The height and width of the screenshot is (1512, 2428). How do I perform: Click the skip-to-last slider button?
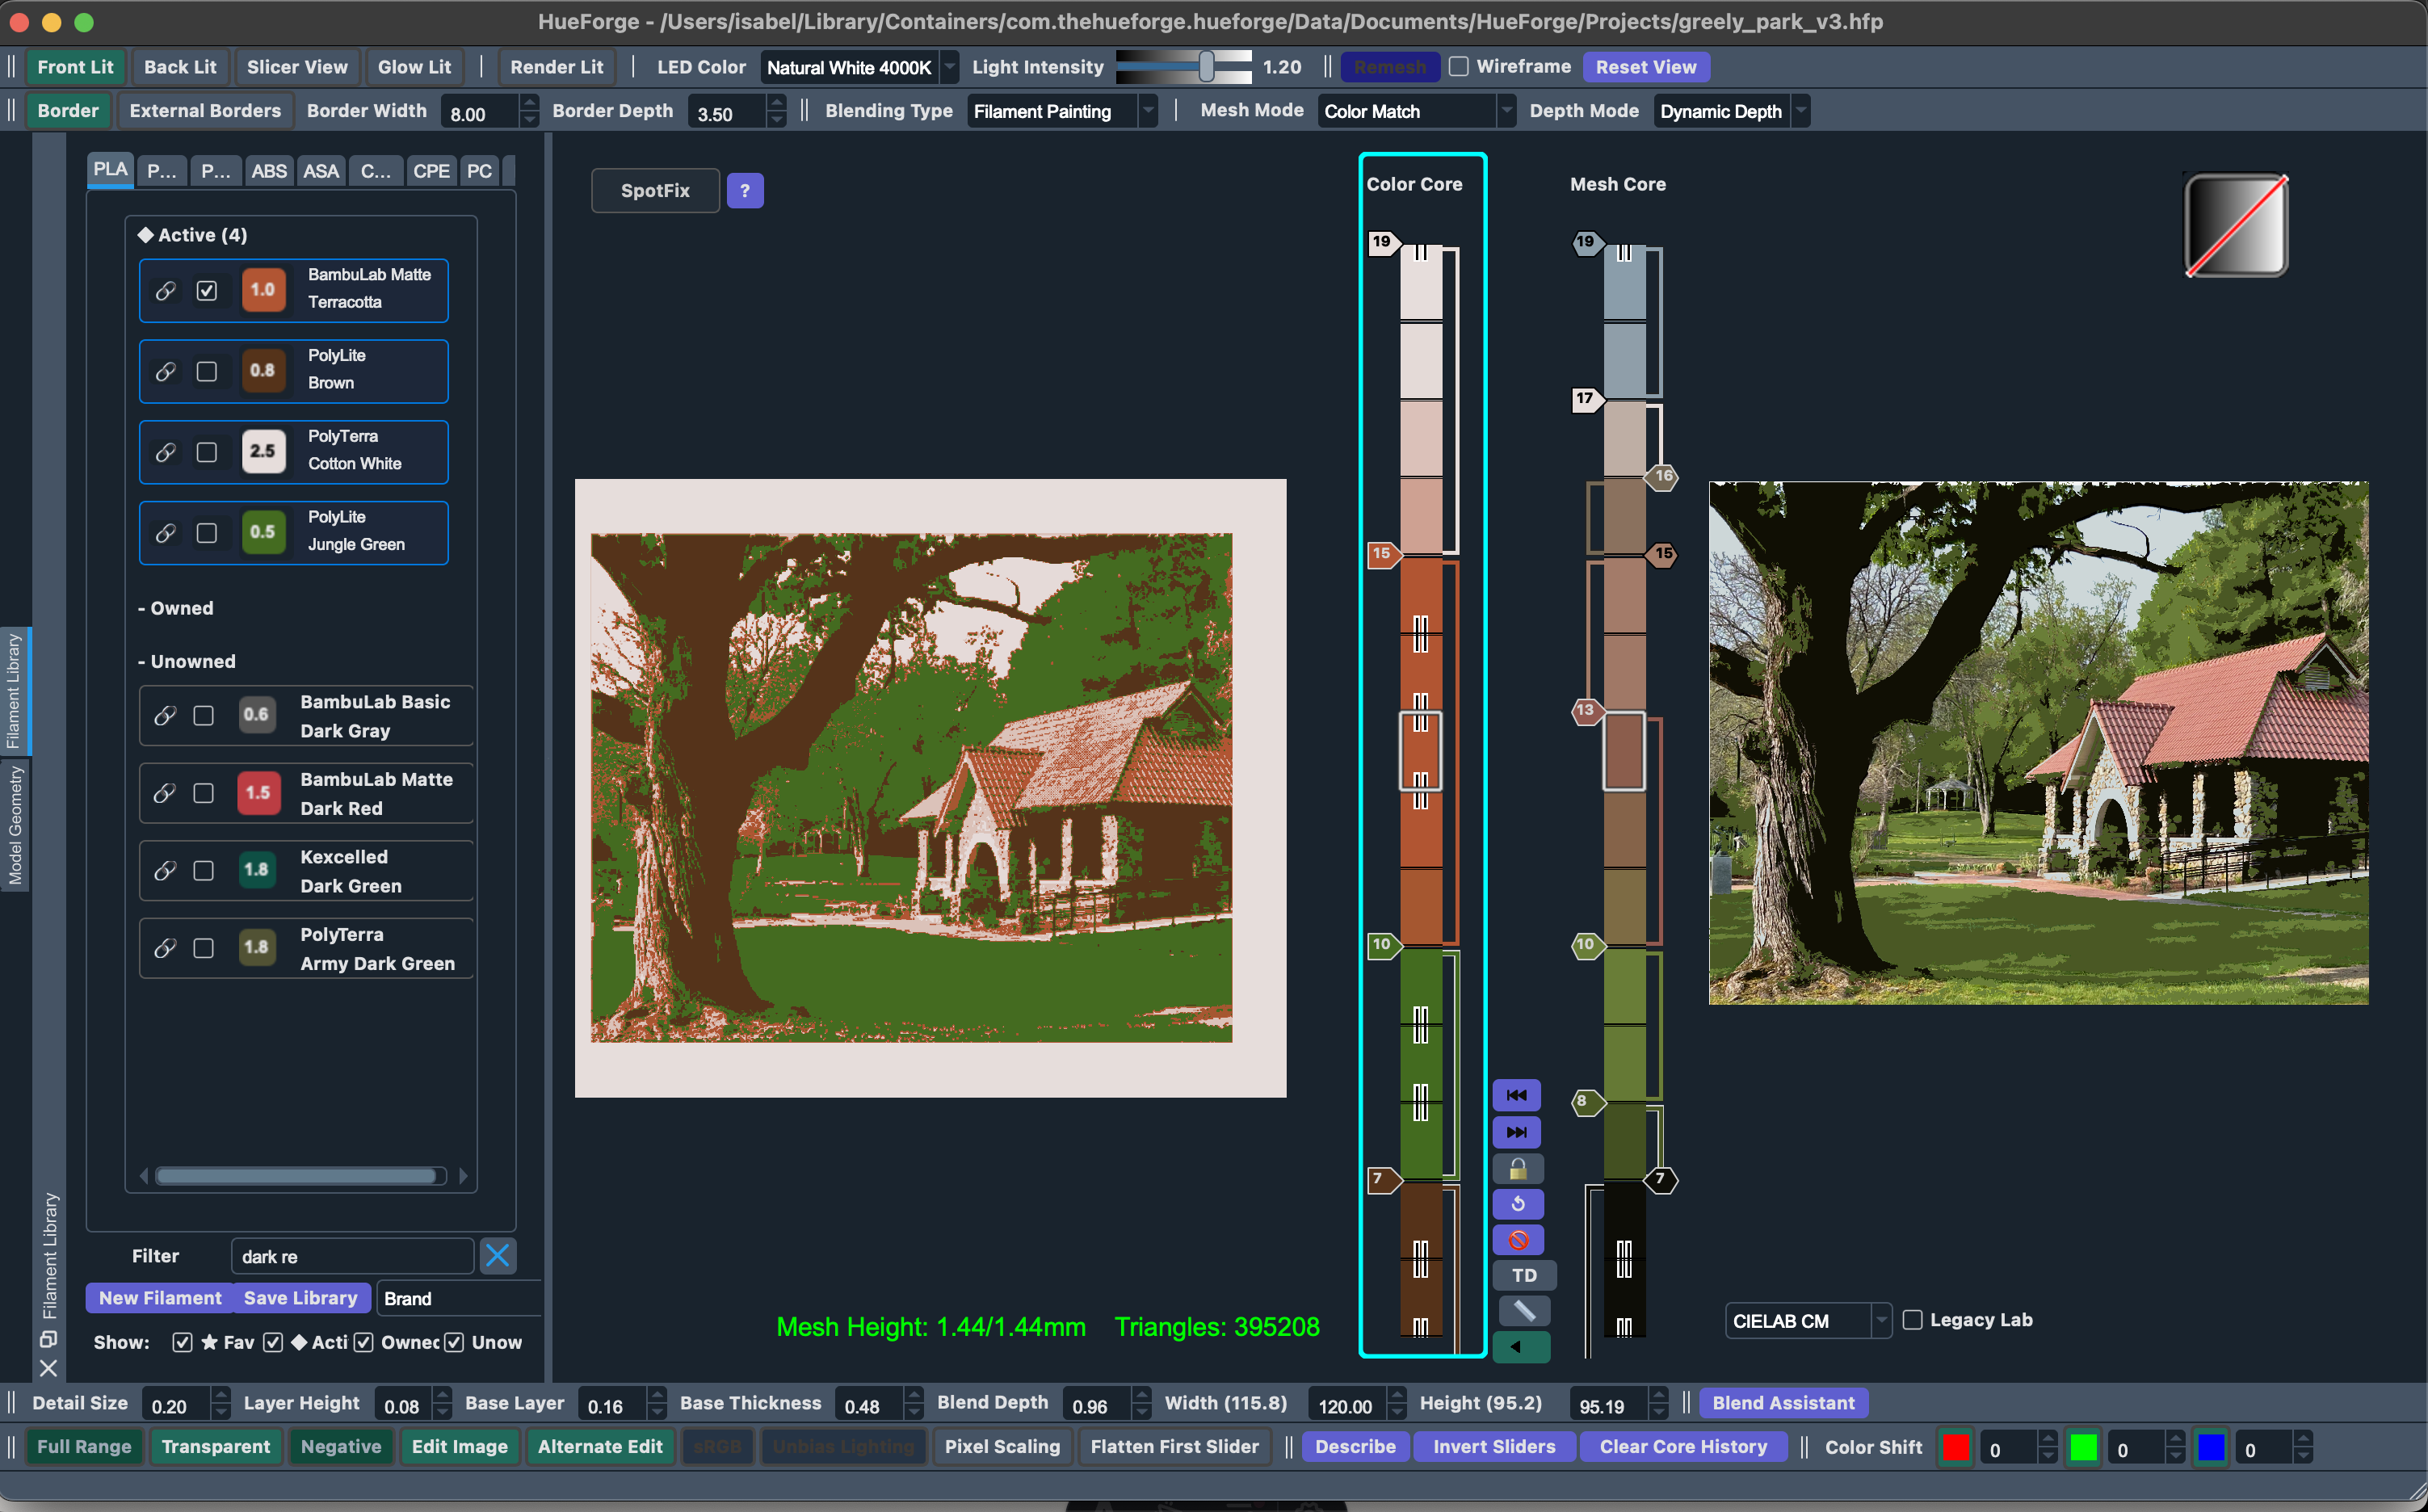pyautogui.click(x=1516, y=1132)
